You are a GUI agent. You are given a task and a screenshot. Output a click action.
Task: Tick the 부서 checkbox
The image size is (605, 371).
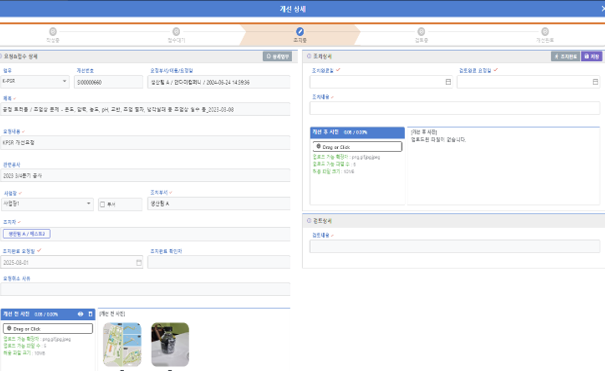102,204
